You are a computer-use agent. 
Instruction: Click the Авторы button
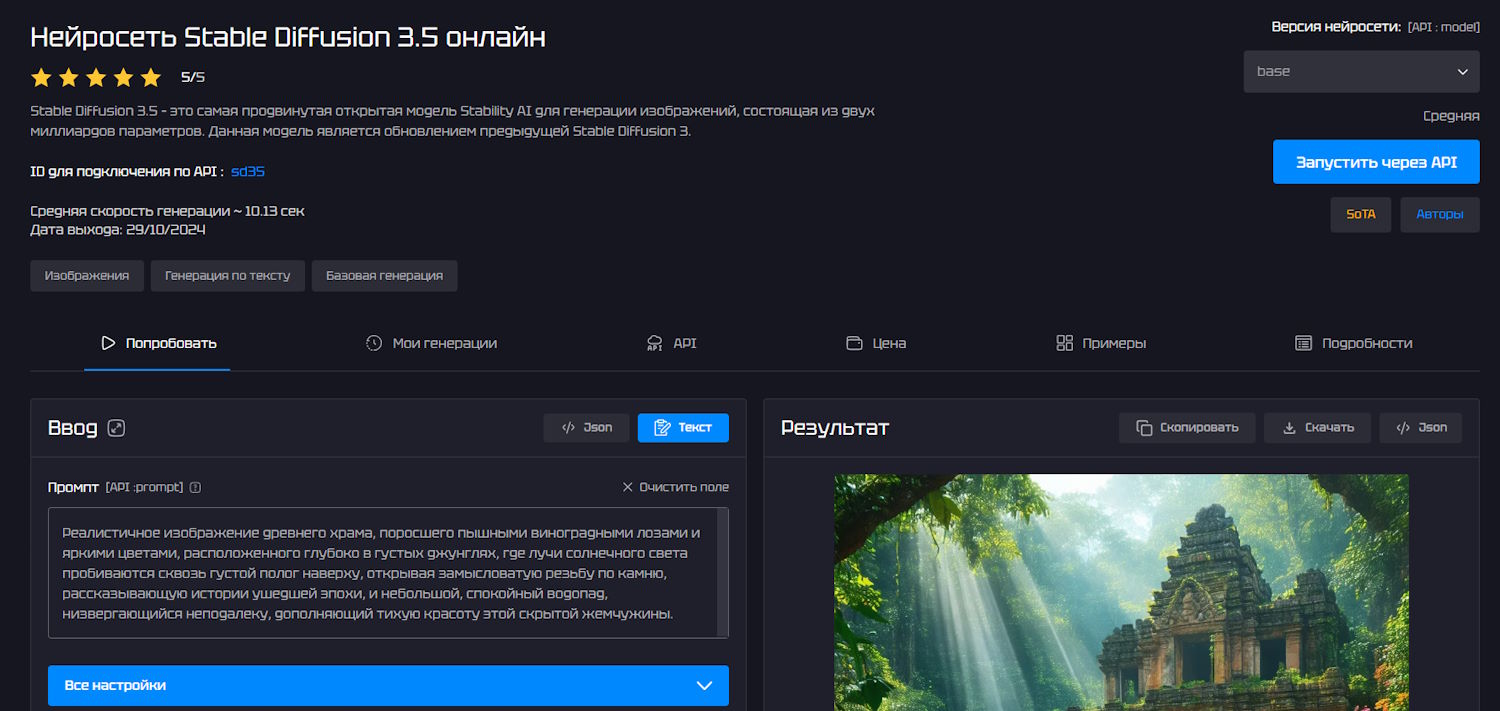1439,214
